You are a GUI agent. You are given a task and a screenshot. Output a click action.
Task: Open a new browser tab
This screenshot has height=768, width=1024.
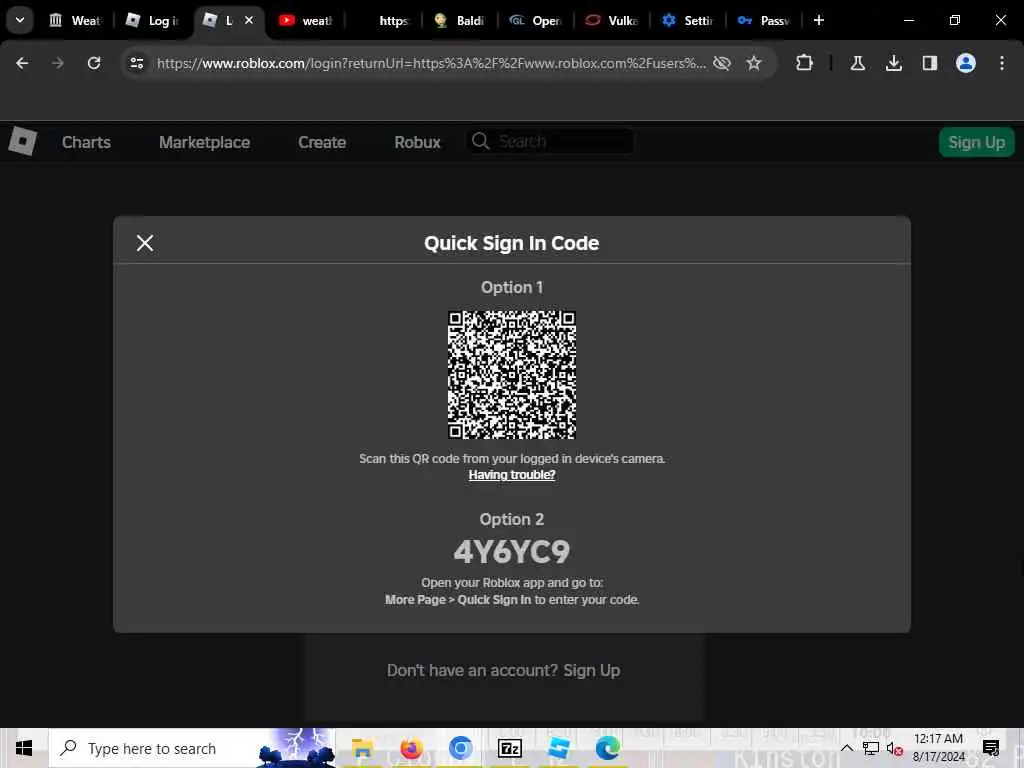[819, 20]
